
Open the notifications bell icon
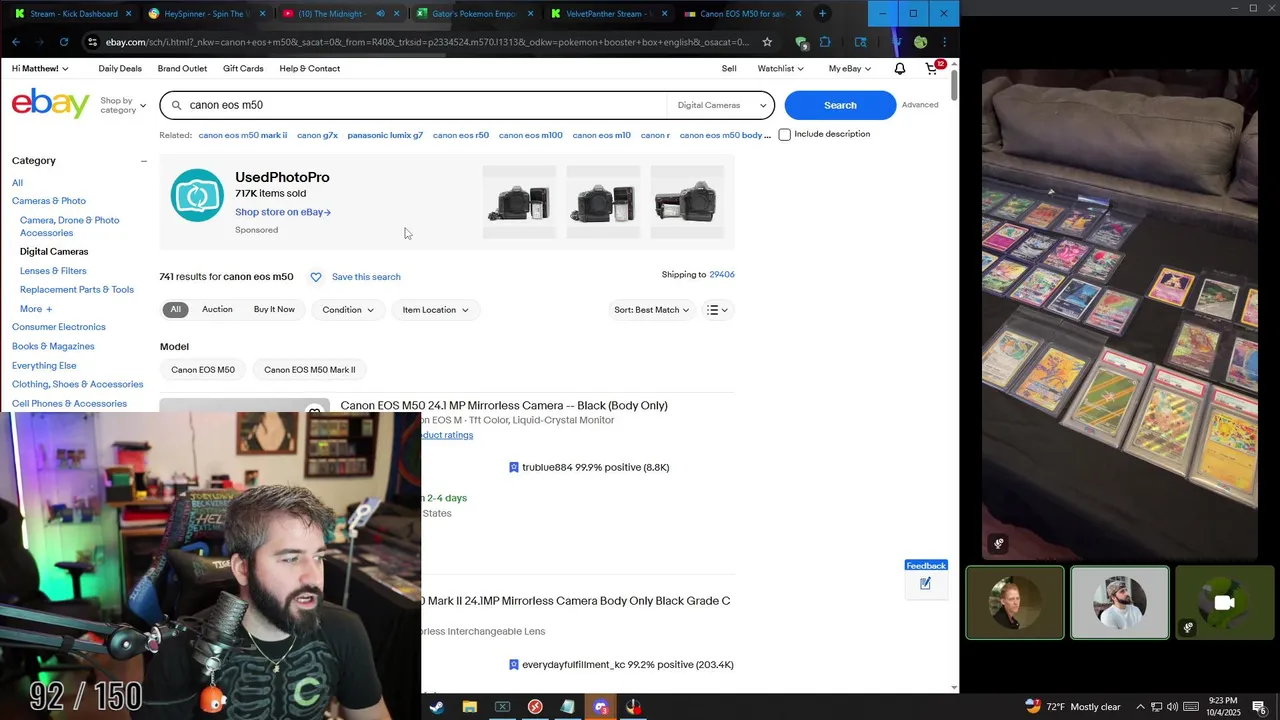point(900,68)
